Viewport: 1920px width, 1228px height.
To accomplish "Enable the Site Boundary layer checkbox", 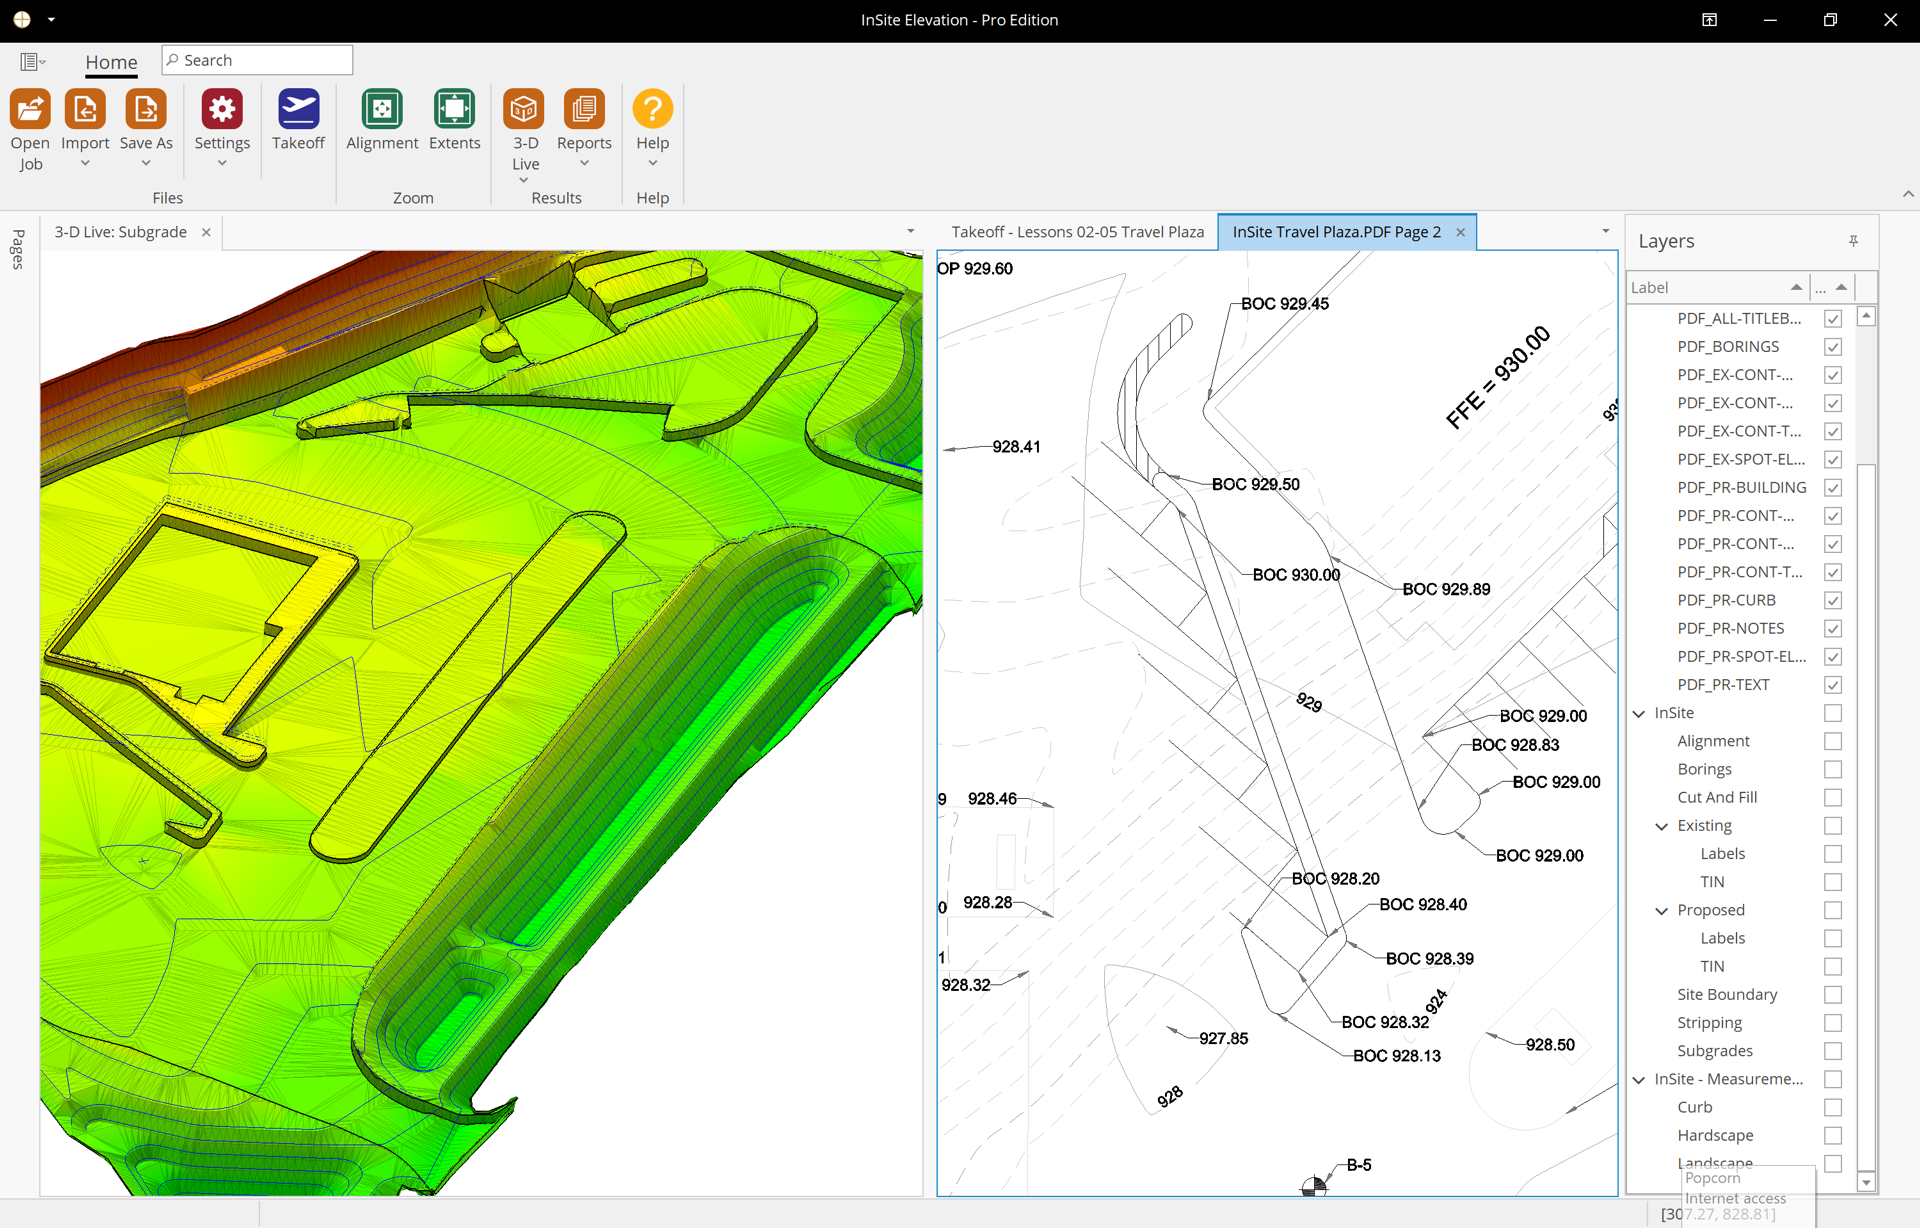I will pos(1833,995).
